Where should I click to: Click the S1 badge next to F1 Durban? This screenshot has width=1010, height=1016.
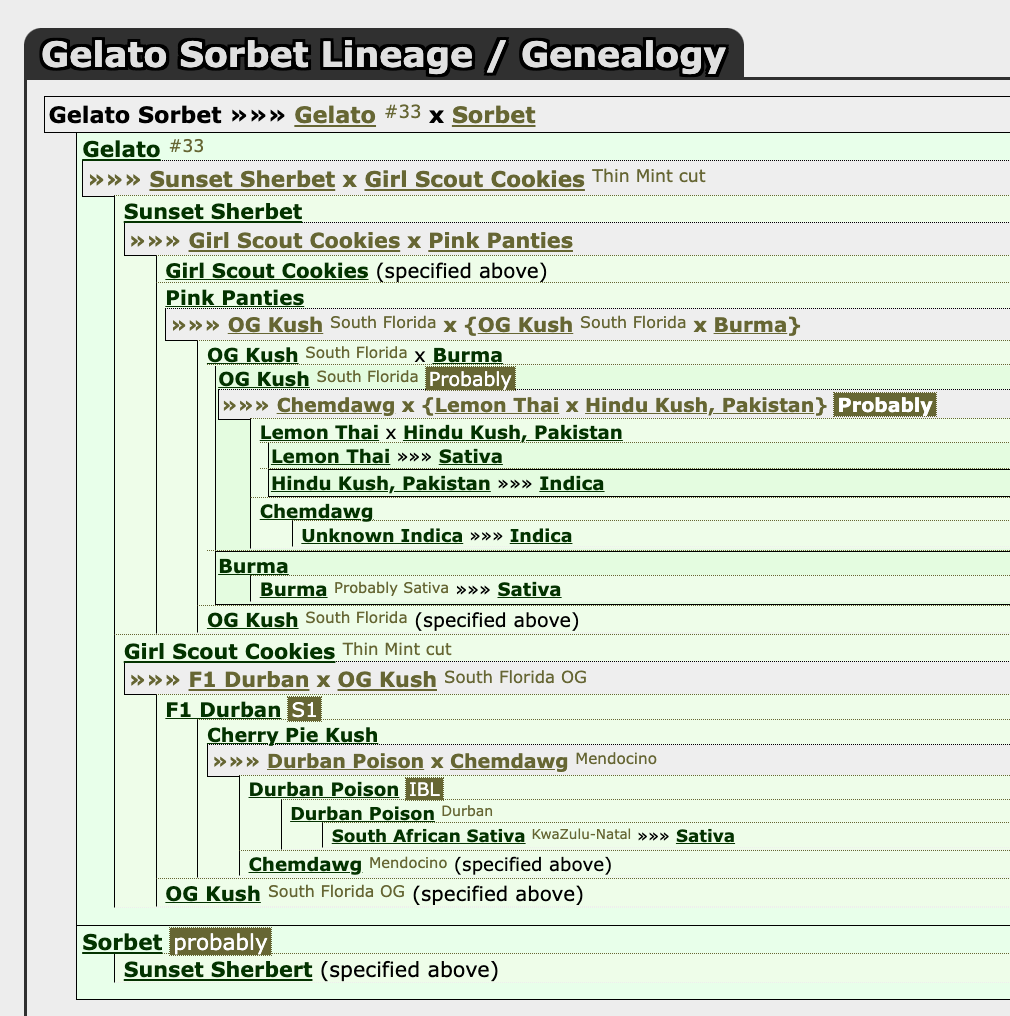coord(304,710)
